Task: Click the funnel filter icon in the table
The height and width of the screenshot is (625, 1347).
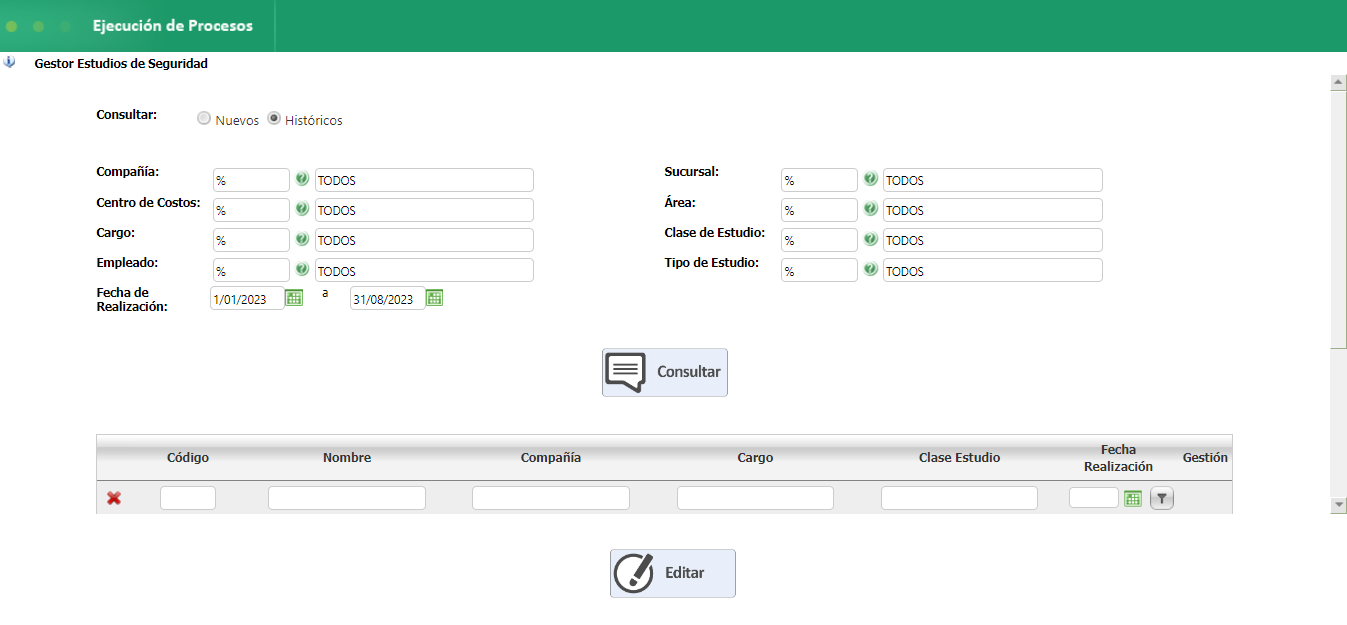Action: point(1161,498)
